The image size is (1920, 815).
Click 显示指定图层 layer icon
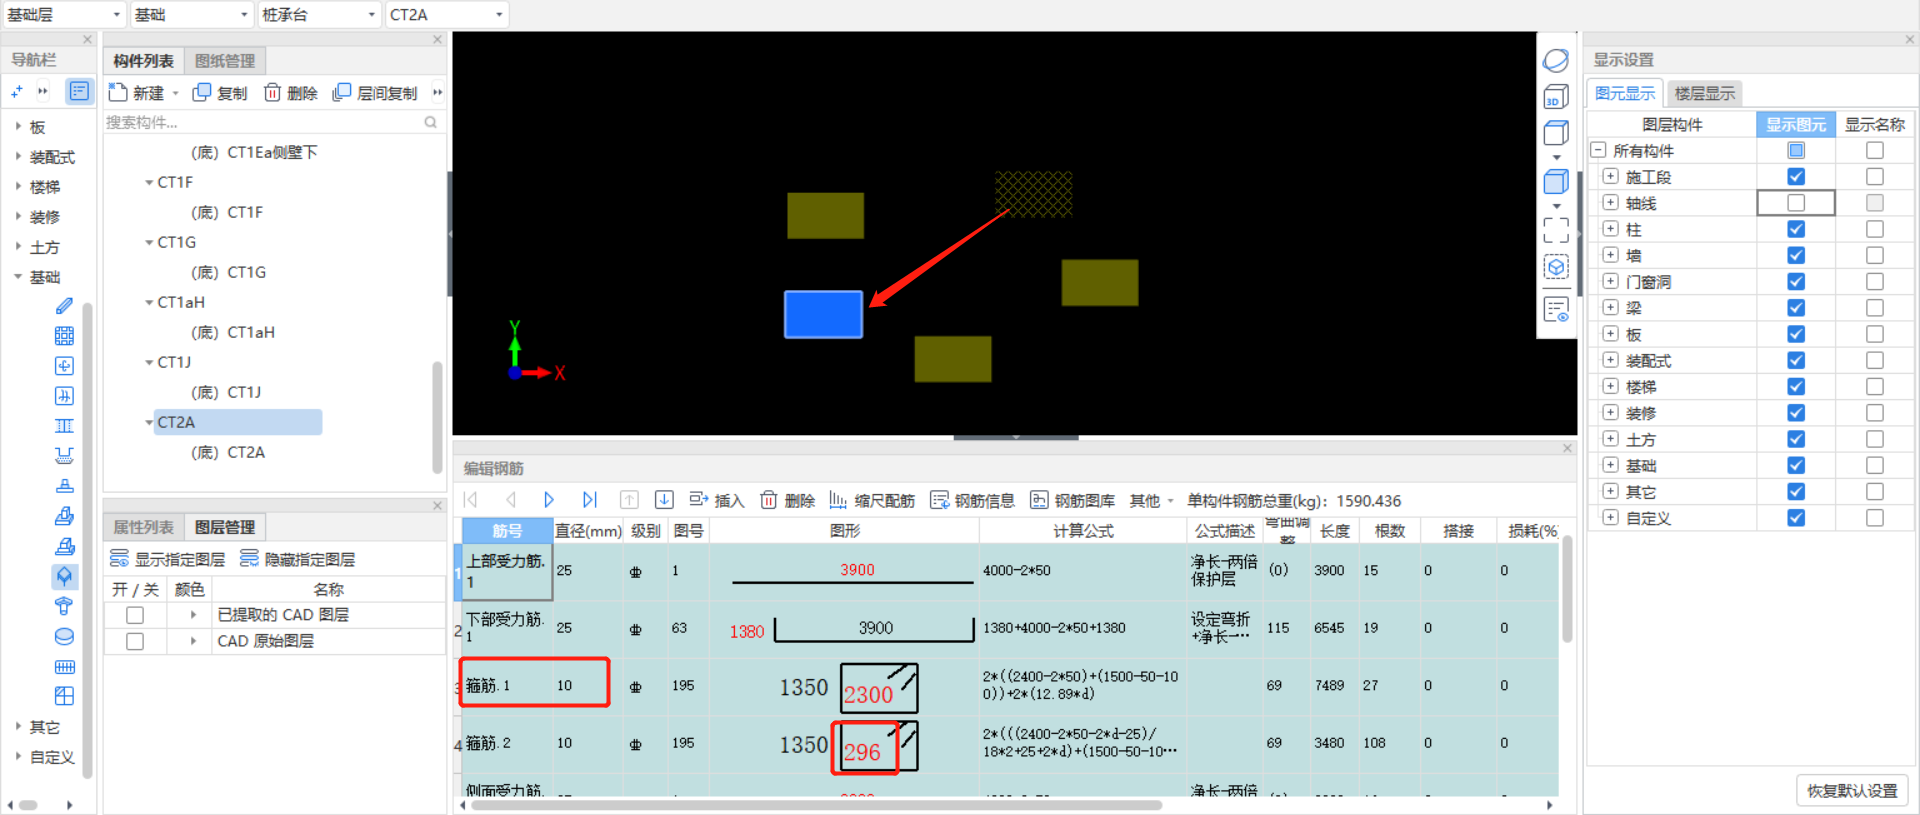coord(119,558)
